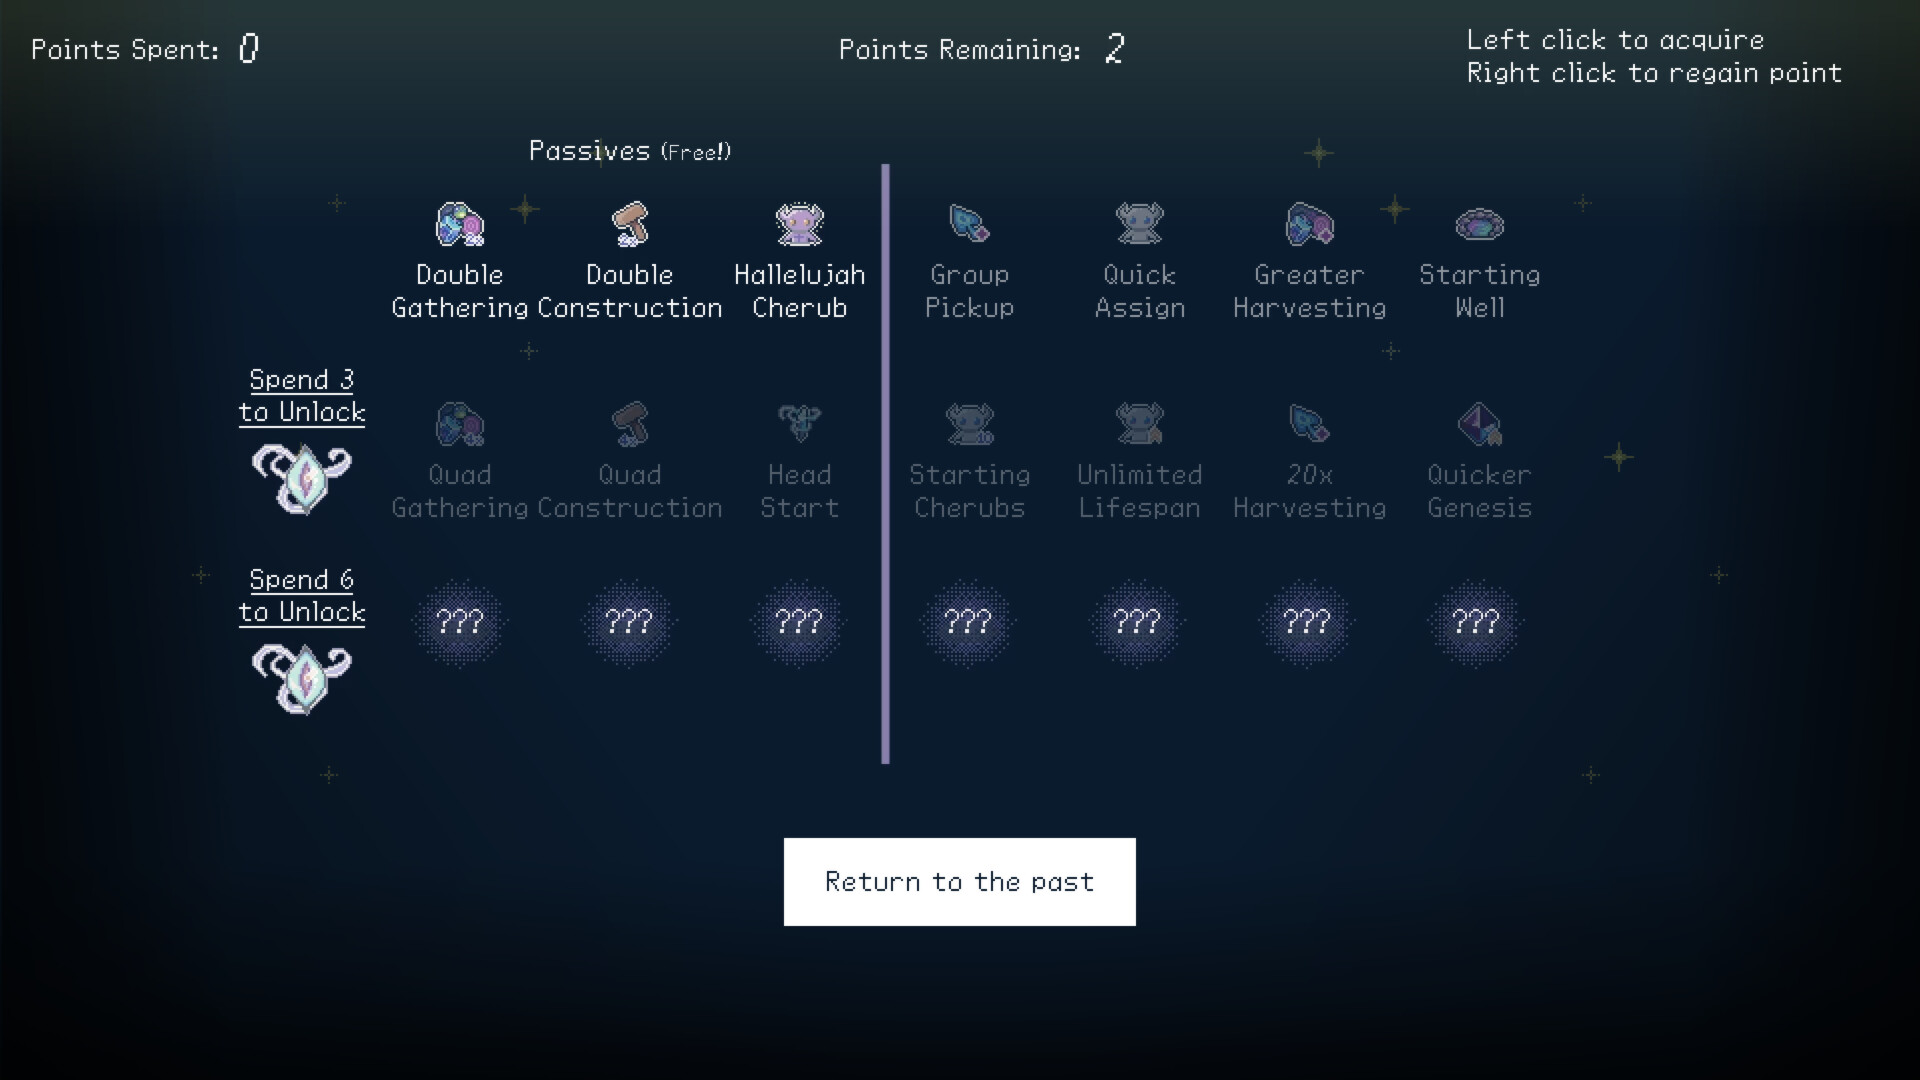Choose the Starting Well skill
Screen dimensions: 1920x1080
click(1479, 225)
